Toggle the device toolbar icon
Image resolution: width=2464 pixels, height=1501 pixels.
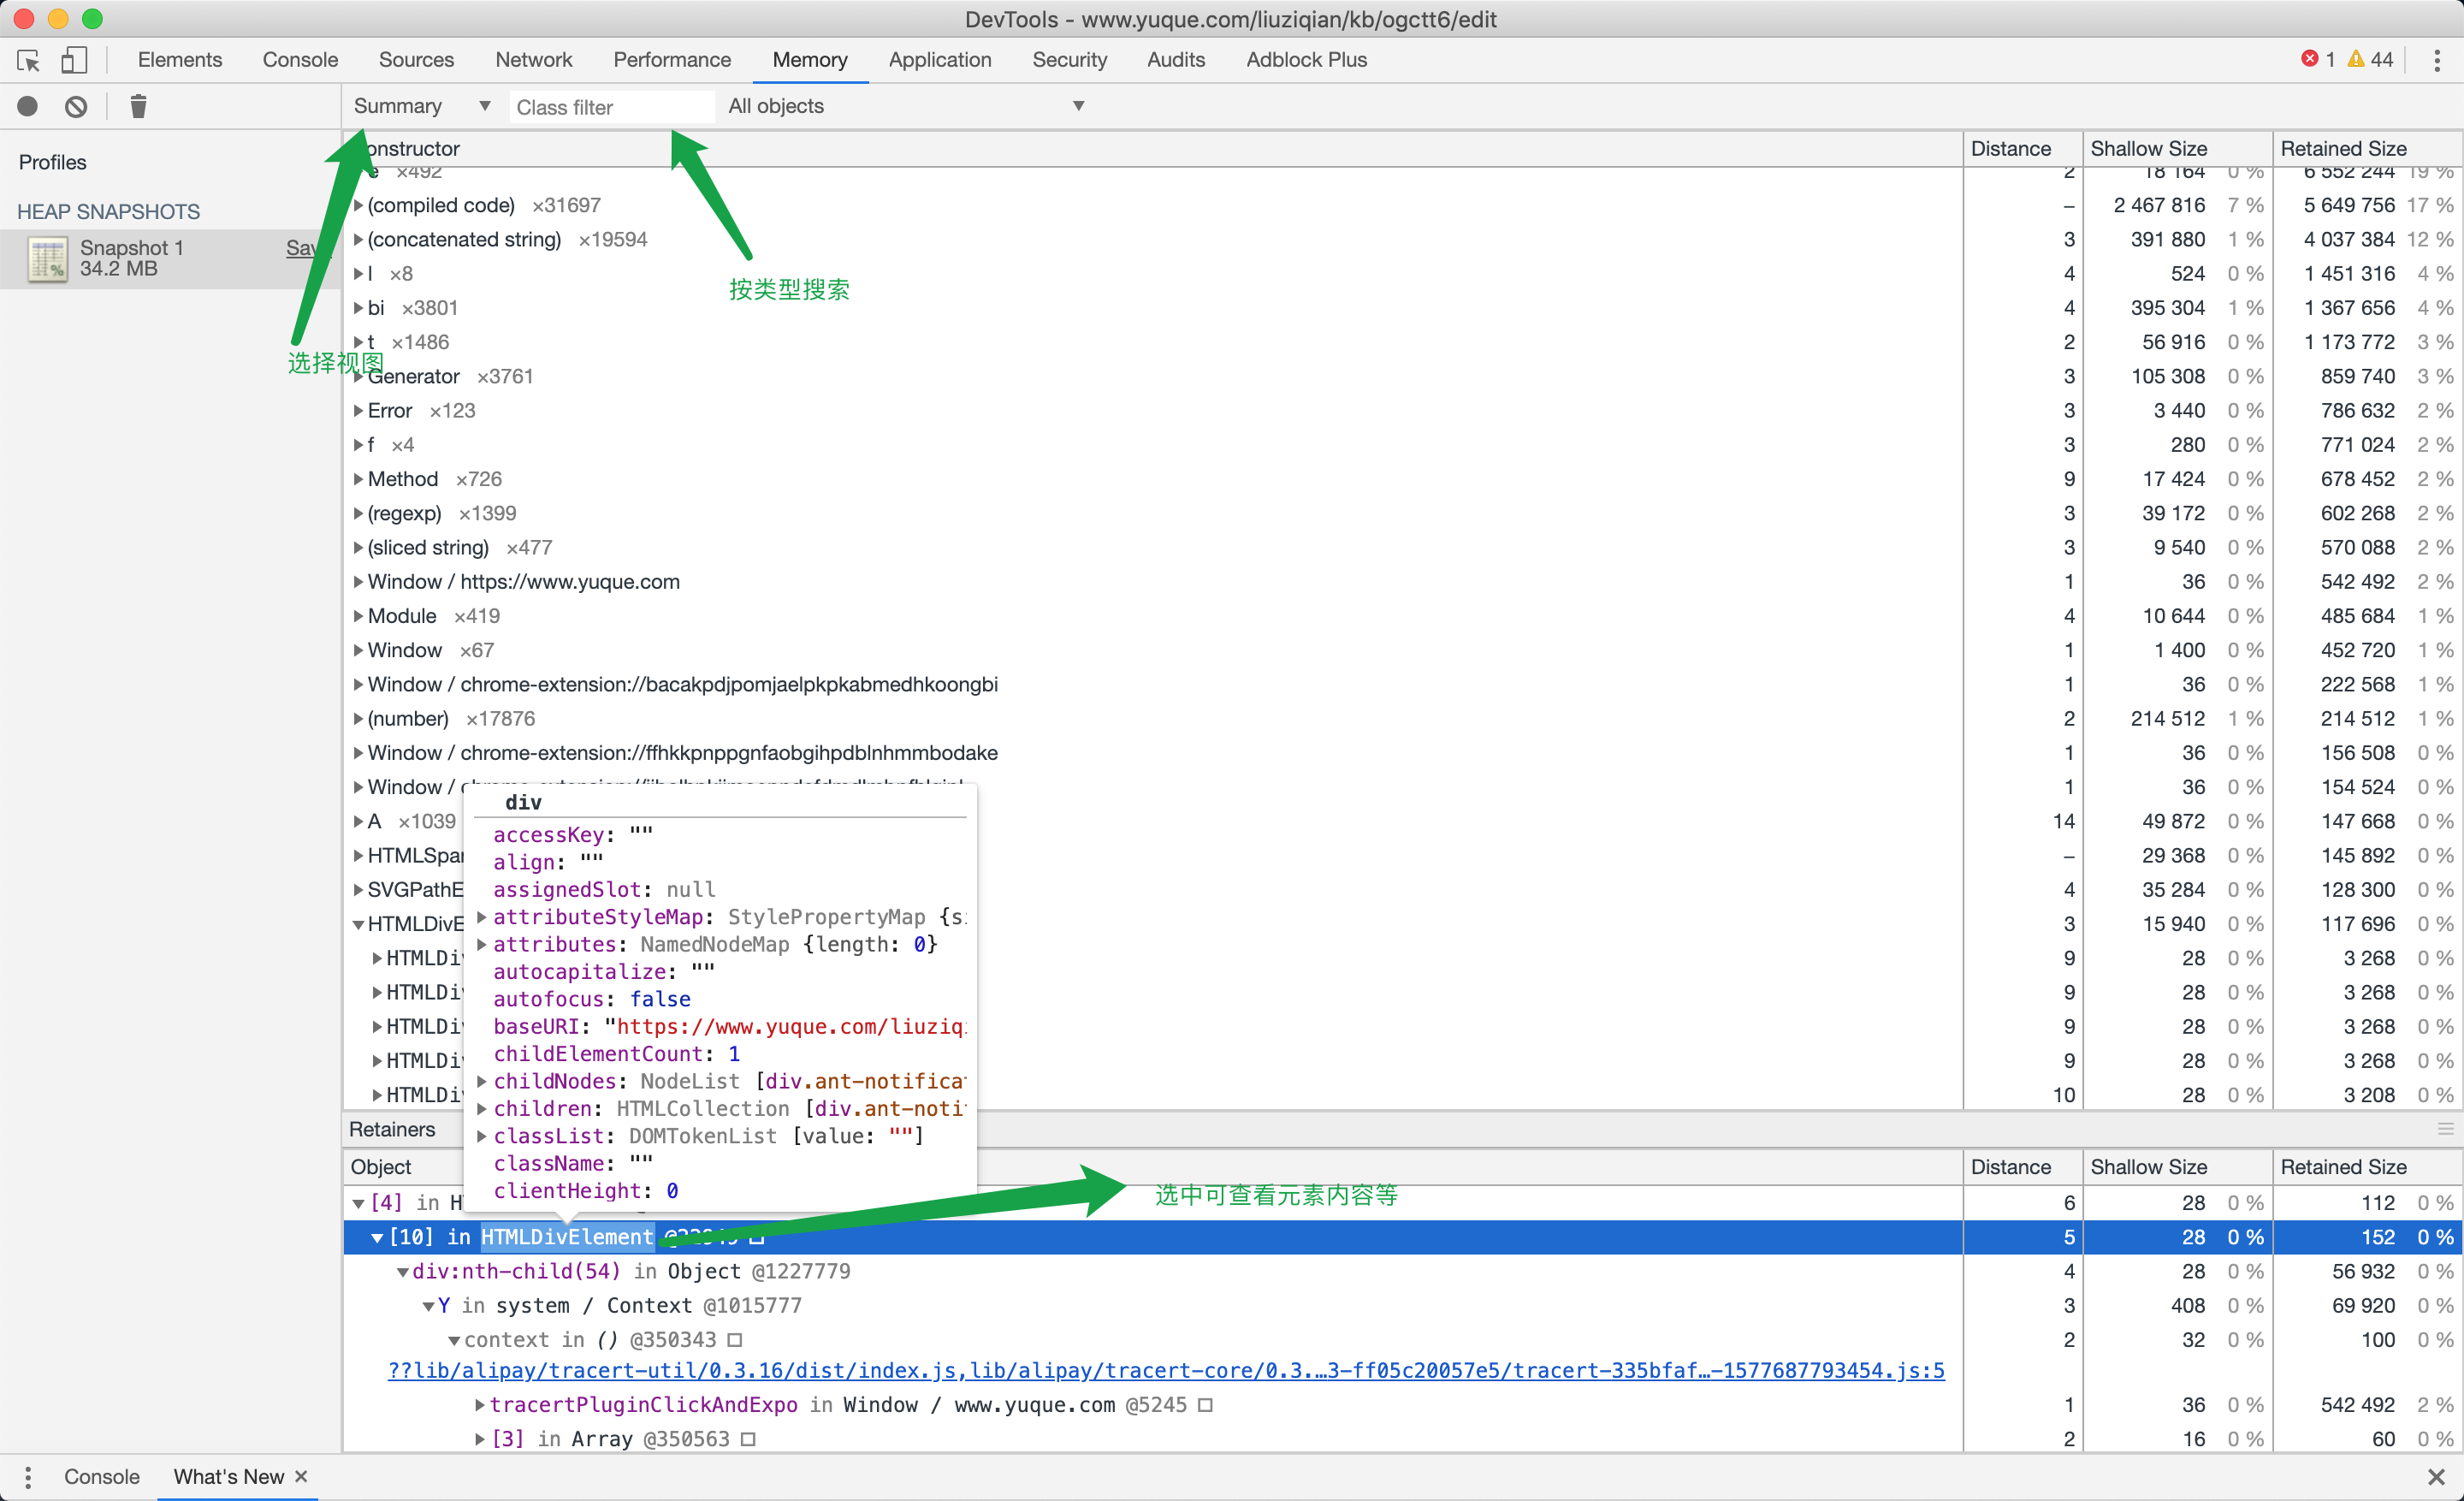[x=73, y=60]
